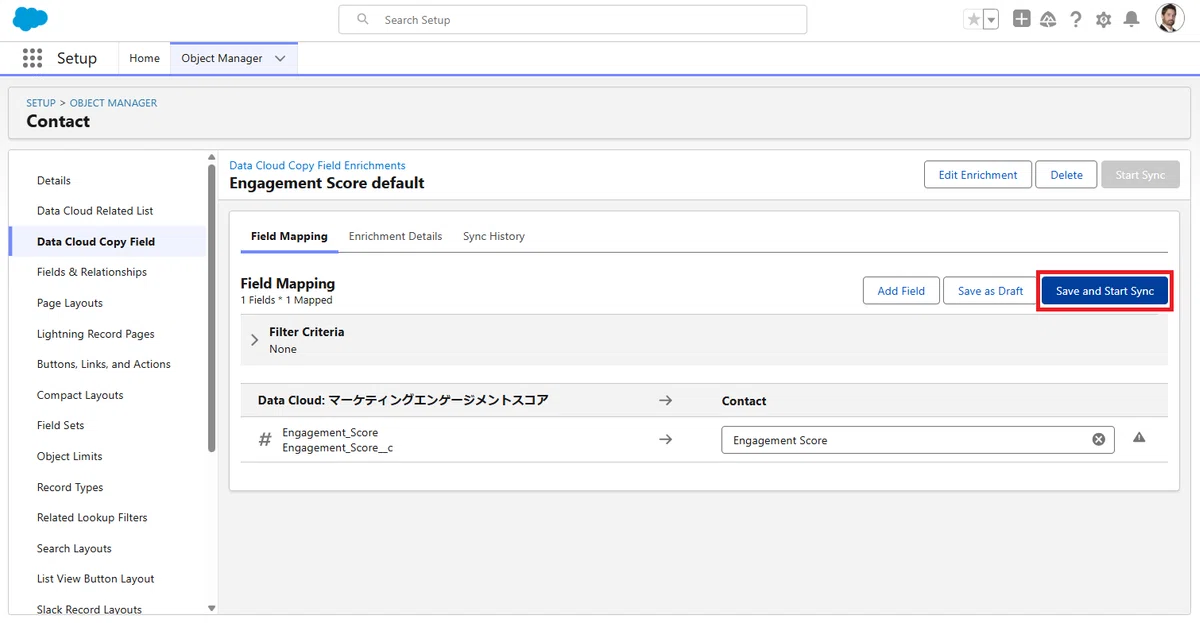Switch to the Sync History tab
This screenshot has height=623, width=1200.
[494, 236]
